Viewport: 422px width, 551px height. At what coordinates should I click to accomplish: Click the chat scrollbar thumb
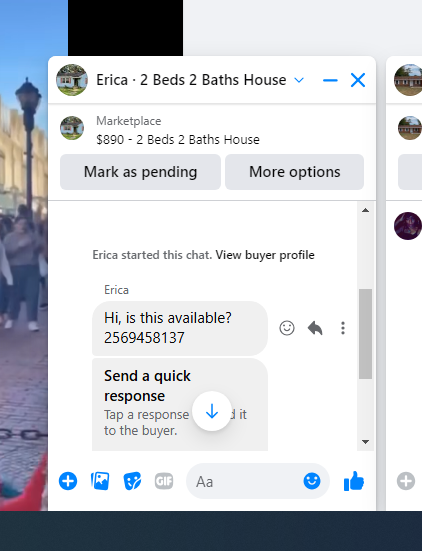(x=365, y=334)
